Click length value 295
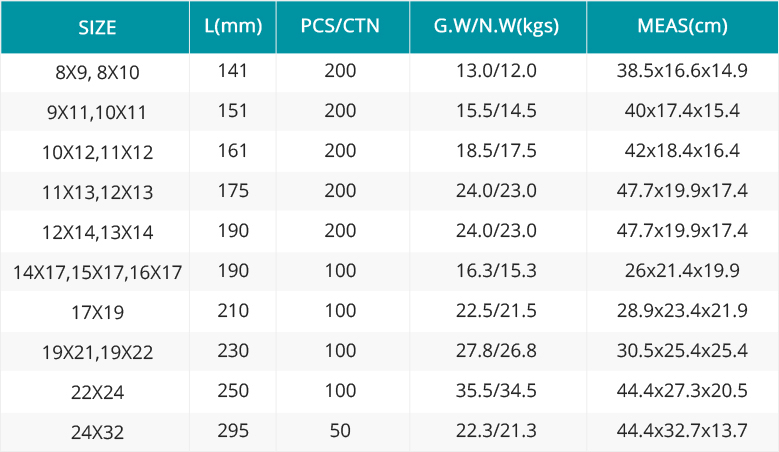779x452 pixels. (233, 430)
